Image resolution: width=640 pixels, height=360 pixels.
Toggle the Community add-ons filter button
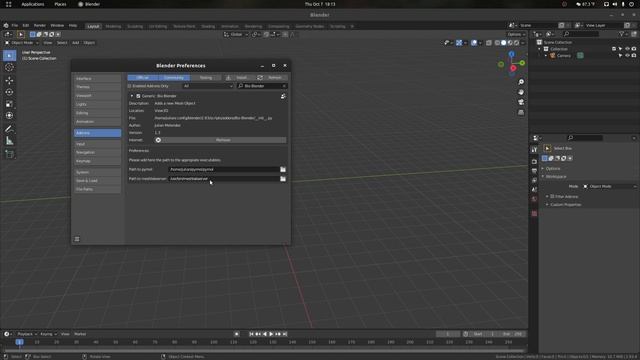pyautogui.click(x=174, y=78)
